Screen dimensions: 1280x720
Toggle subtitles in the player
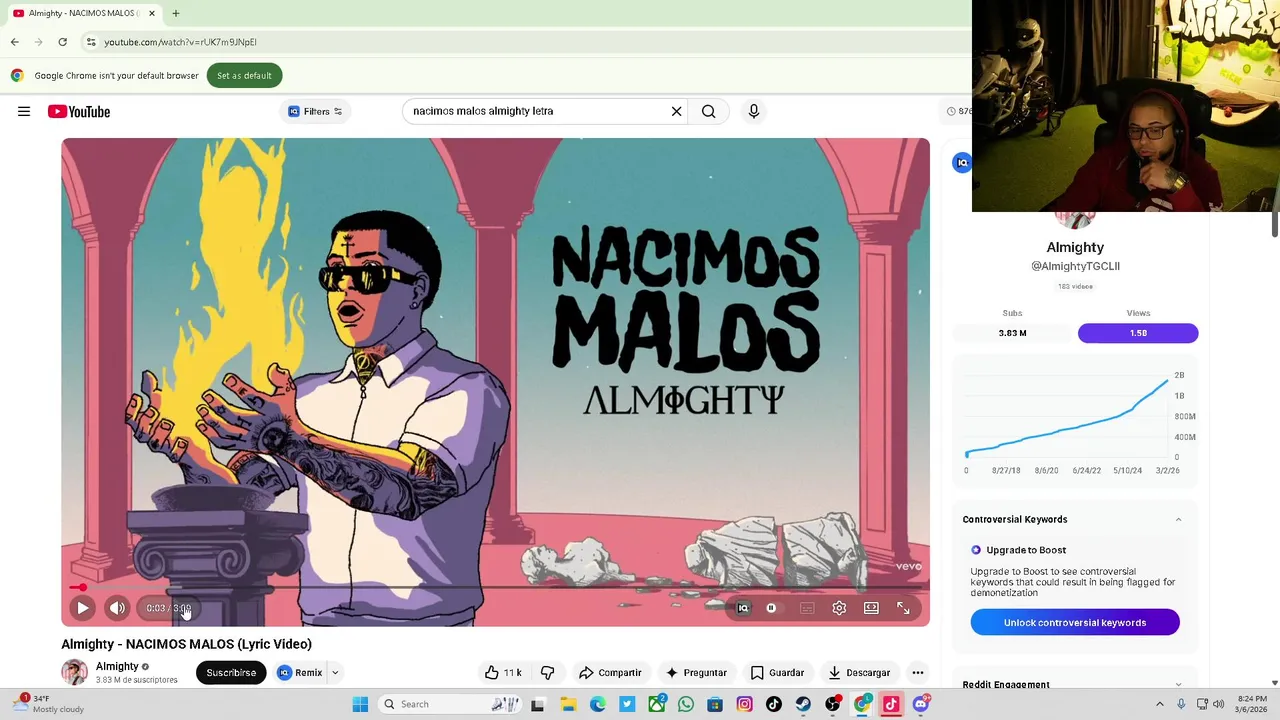tap(807, 608)
